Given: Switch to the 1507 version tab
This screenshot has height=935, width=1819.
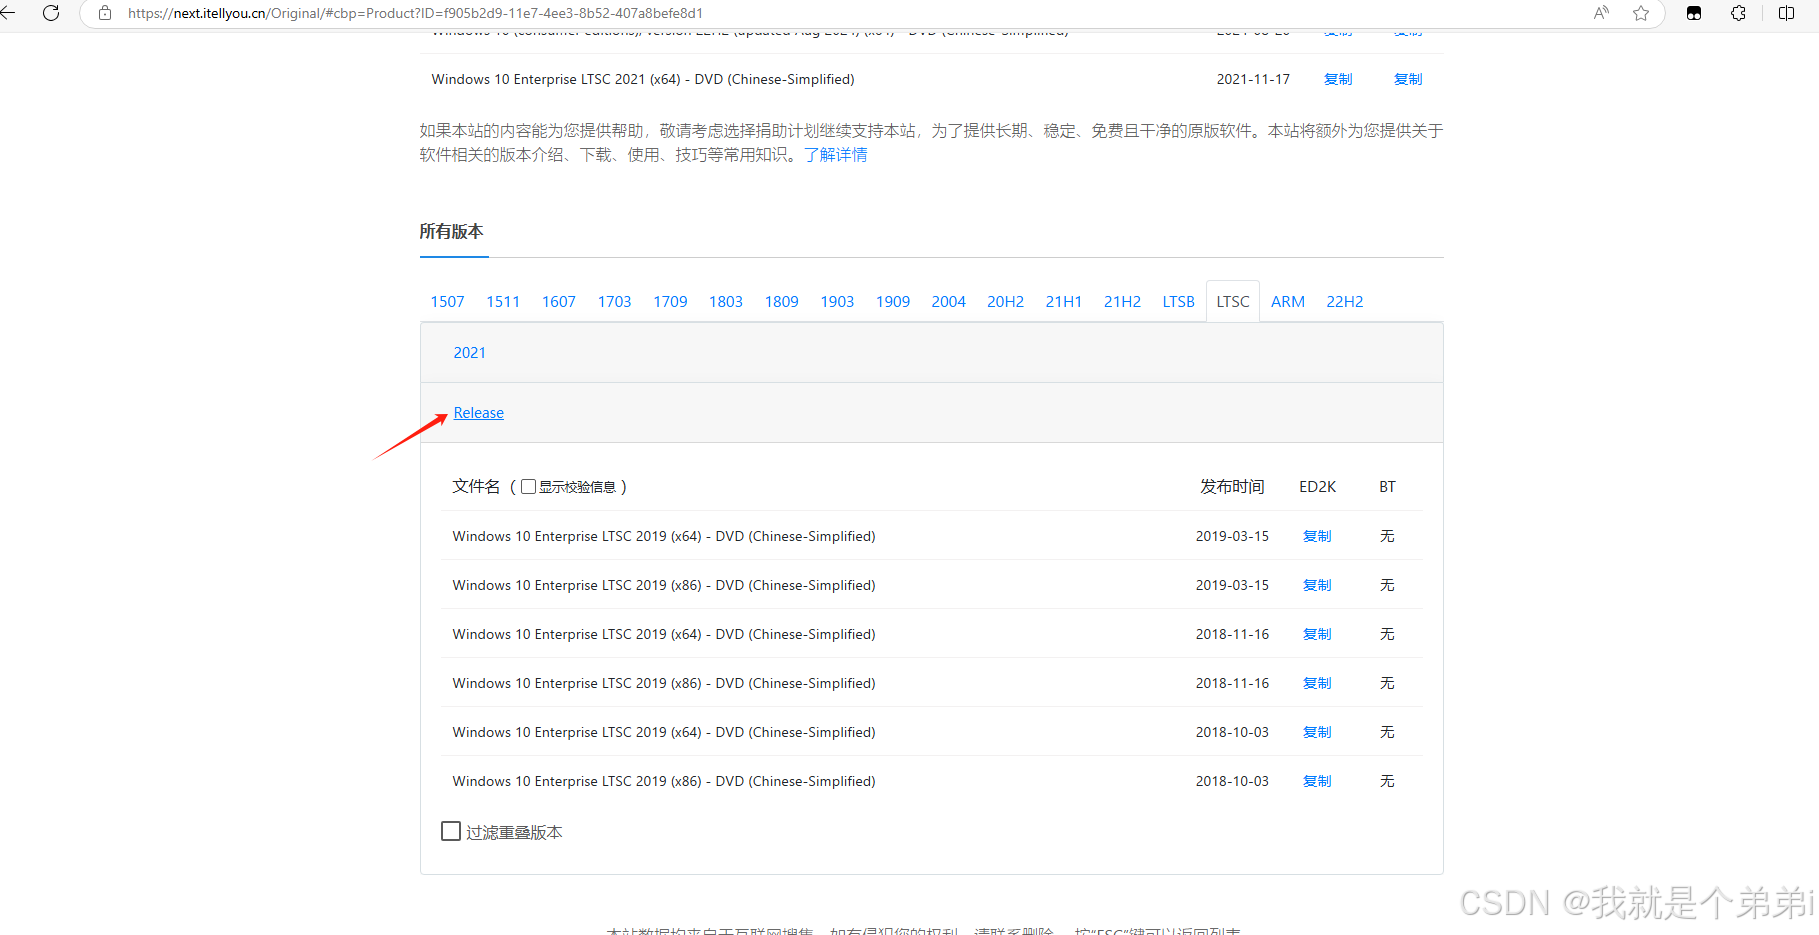Looking at the screenshot, I should click(447, 302).
